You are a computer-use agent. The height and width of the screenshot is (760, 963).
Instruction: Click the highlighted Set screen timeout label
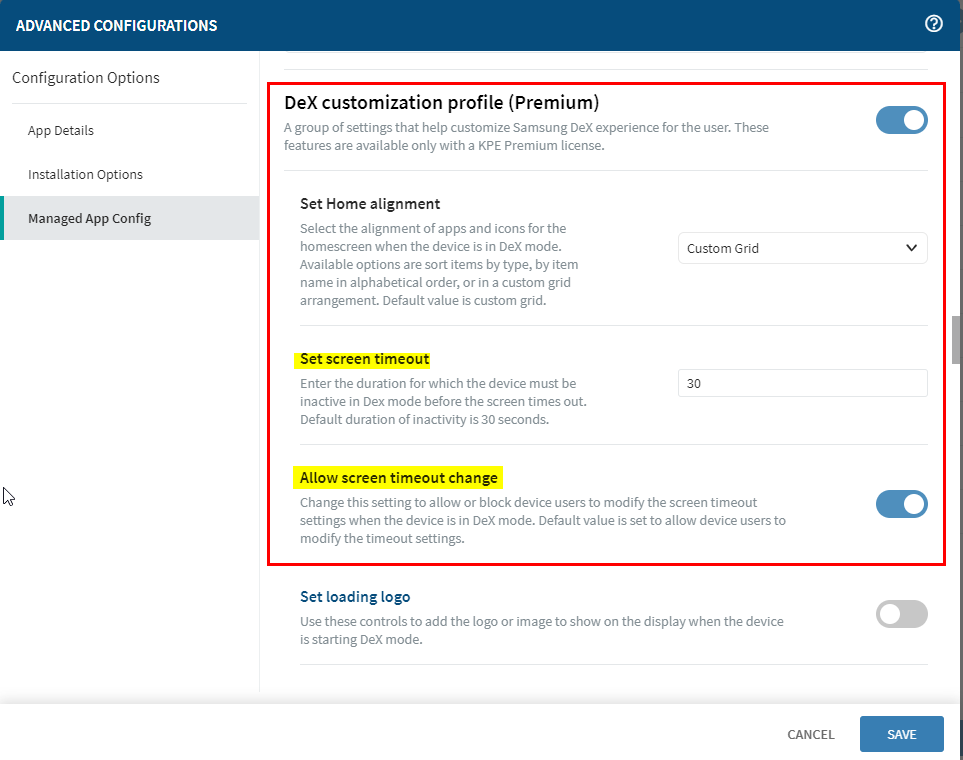pyautogui.click(x=364, y=359)
